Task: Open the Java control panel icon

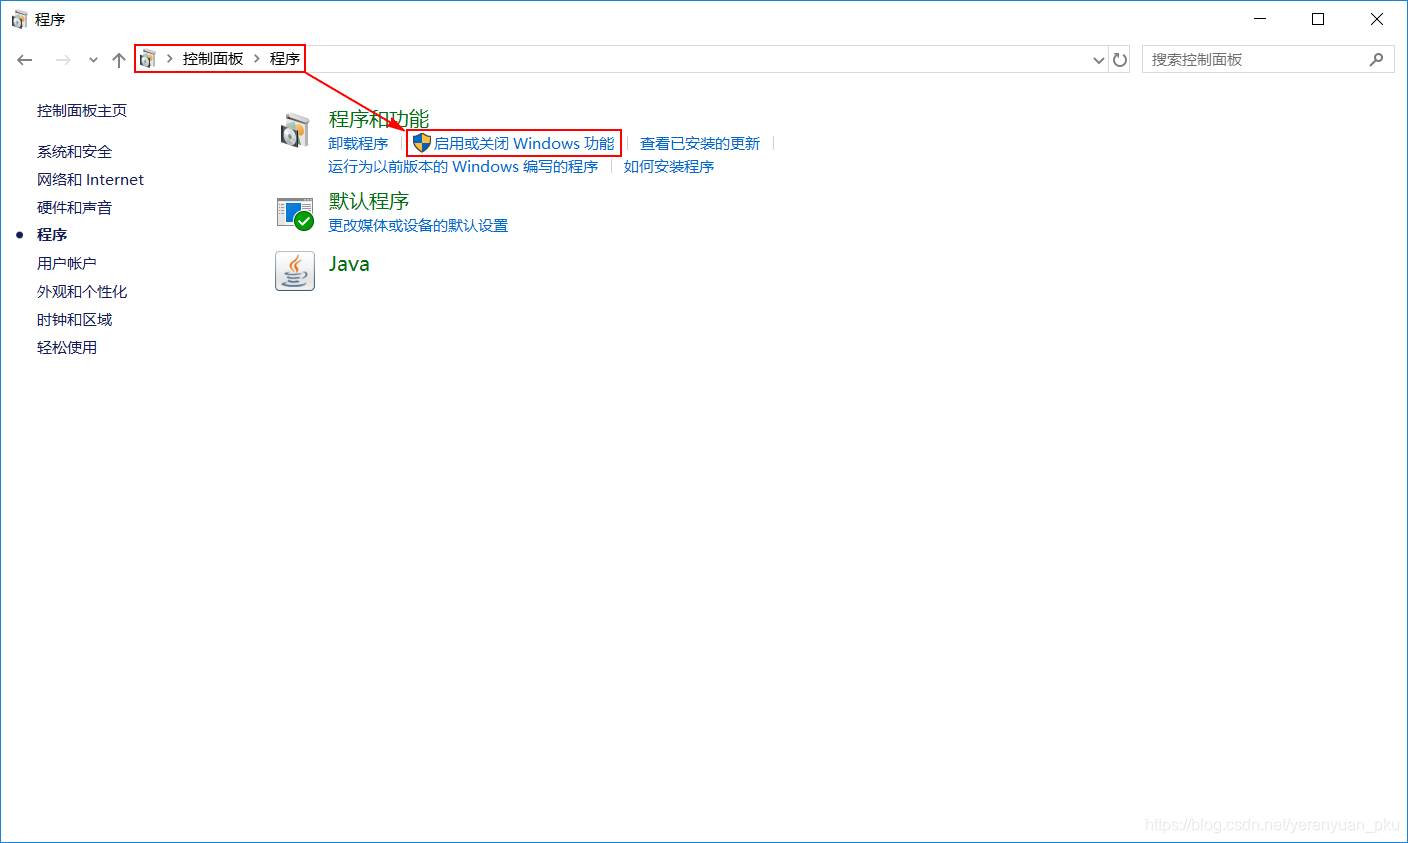Action: click(295, 271)
